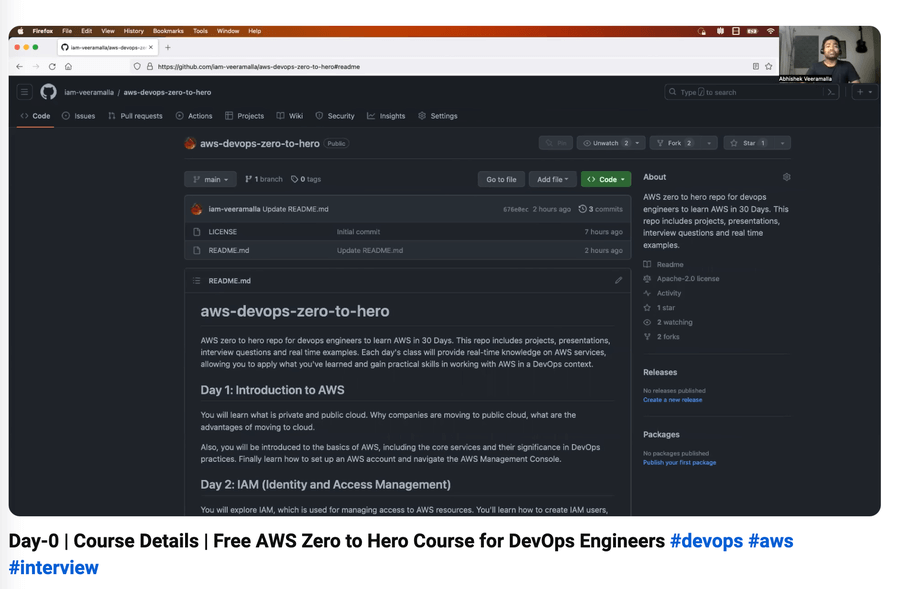This screenshot has height=589, width=900.
Task: Expand the Unwatch dropdown arrow
Action: click(x=638, y=143)
